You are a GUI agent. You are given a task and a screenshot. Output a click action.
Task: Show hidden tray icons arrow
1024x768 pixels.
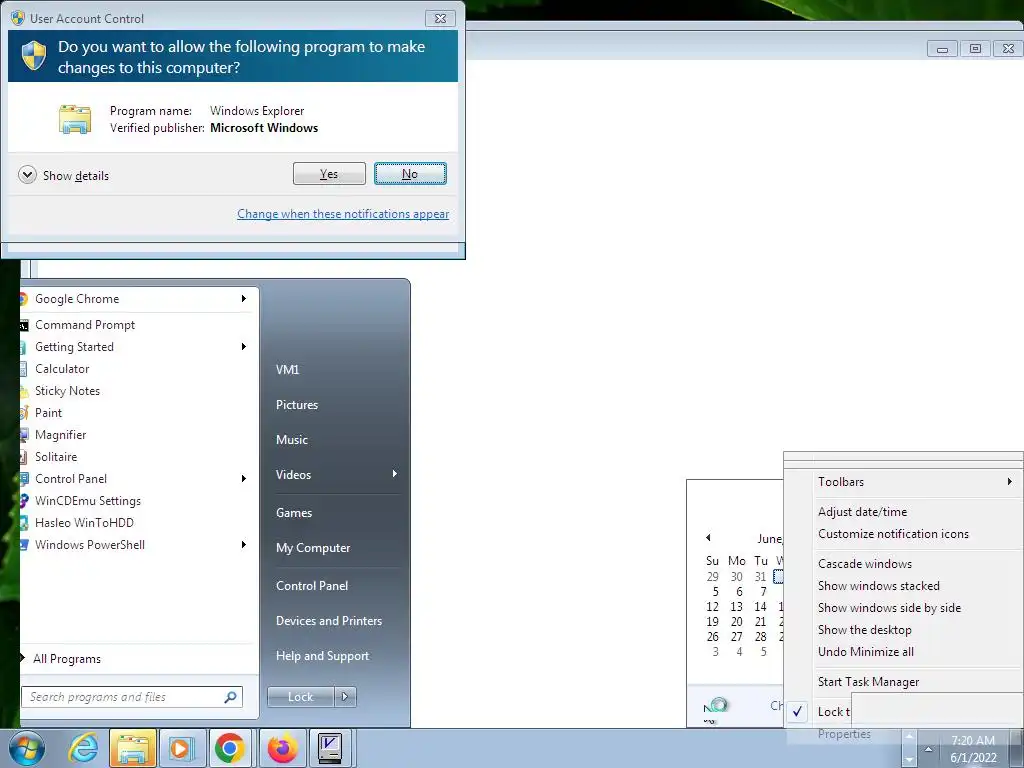click(x=928, y=749)
